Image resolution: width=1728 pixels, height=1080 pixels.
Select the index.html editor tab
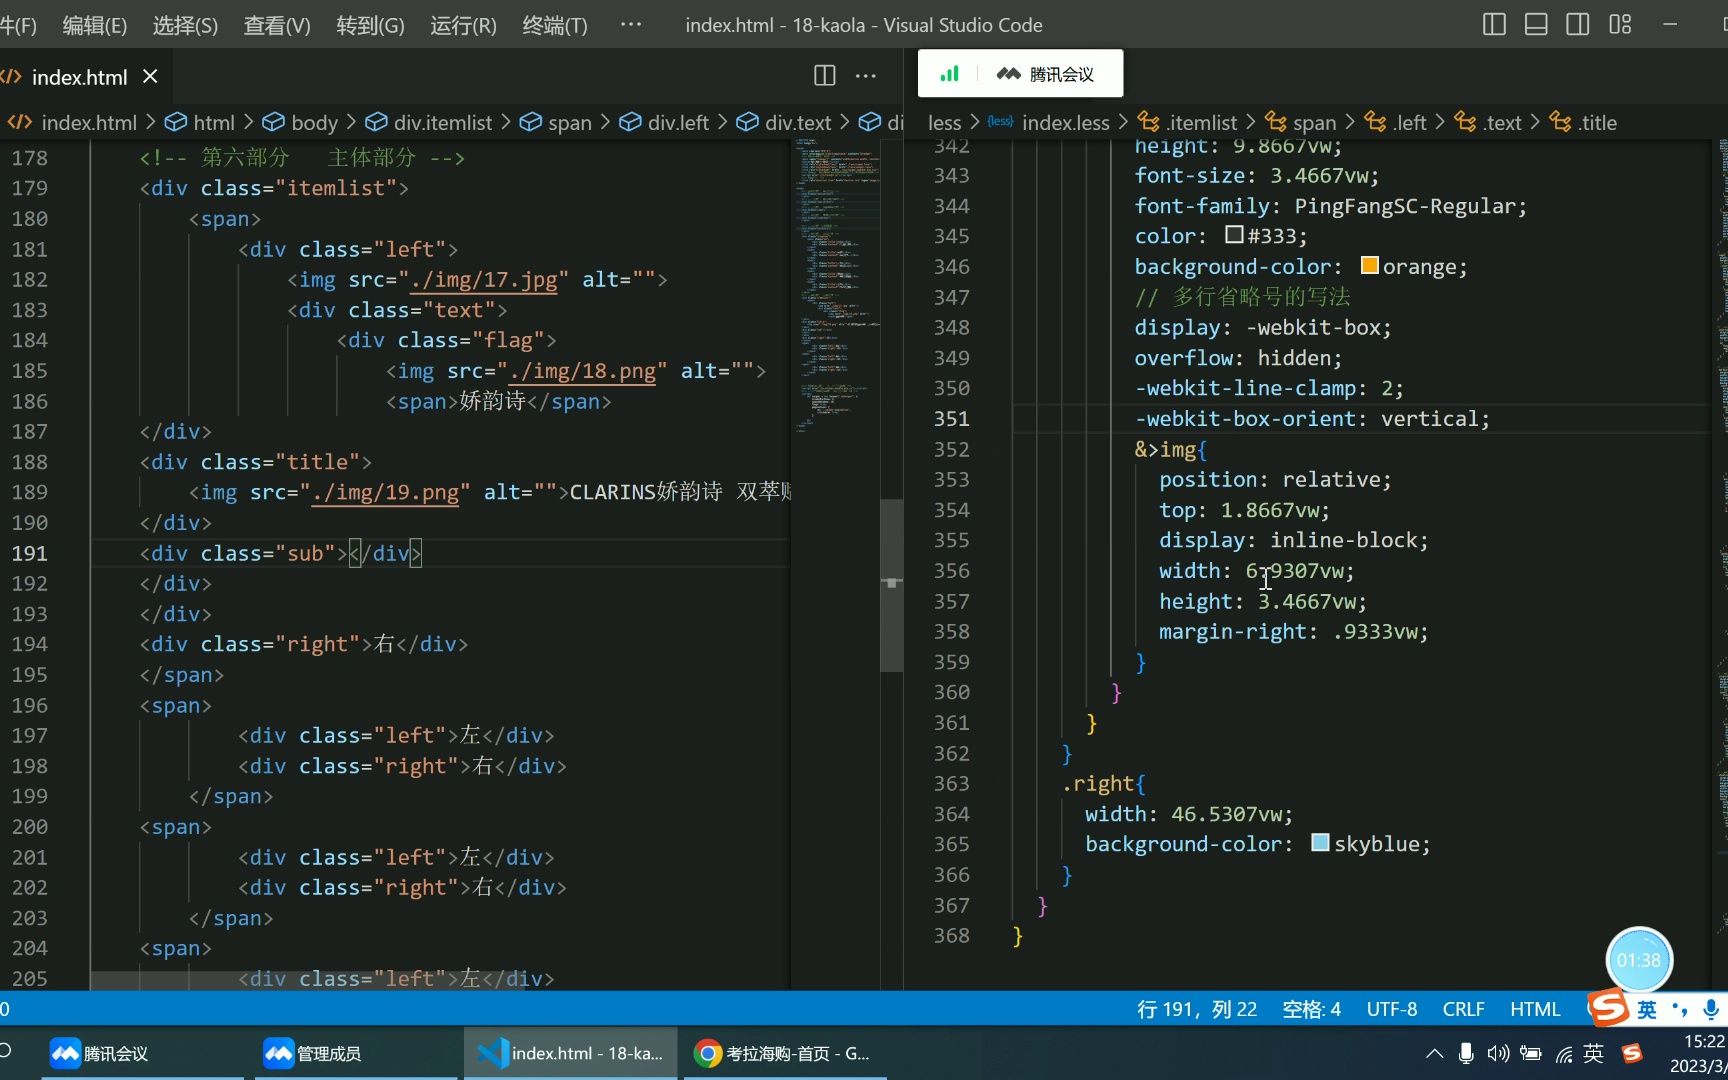click(x=80, y=76)
